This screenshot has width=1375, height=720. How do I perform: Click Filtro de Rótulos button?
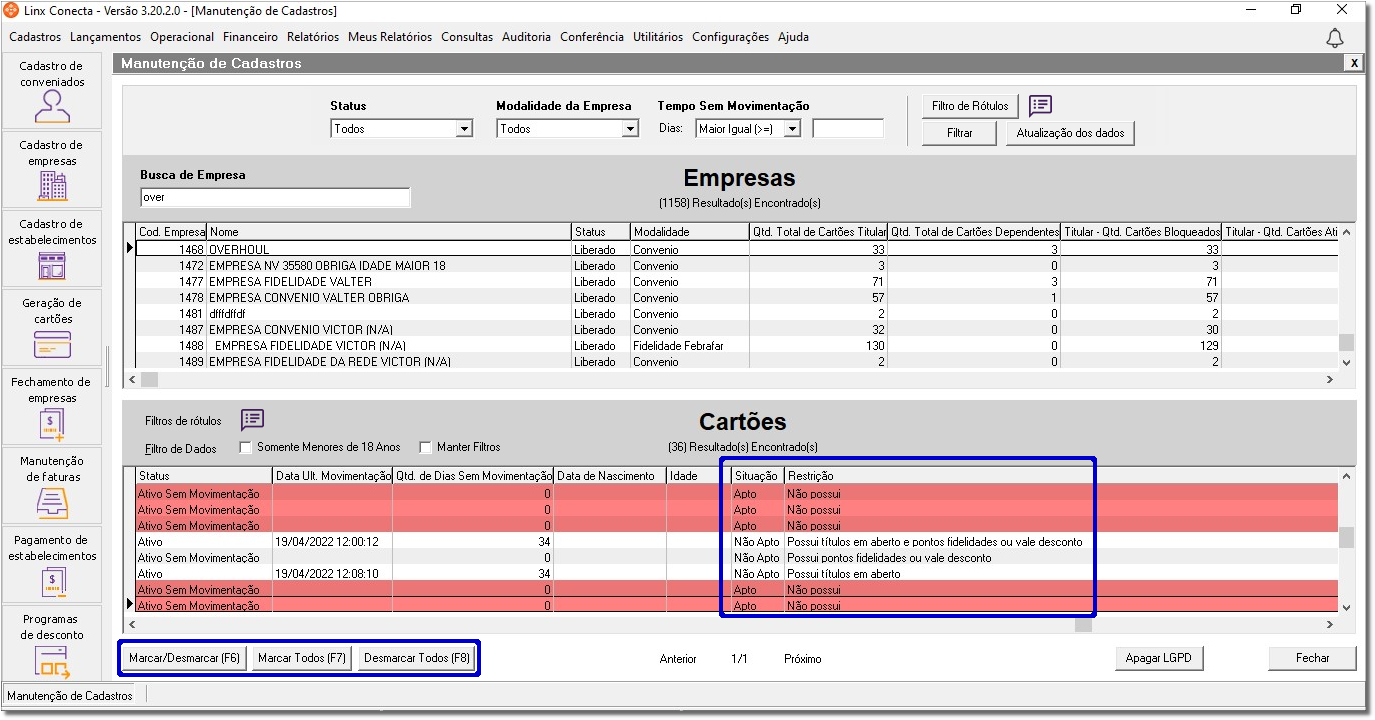coord(970,106)
